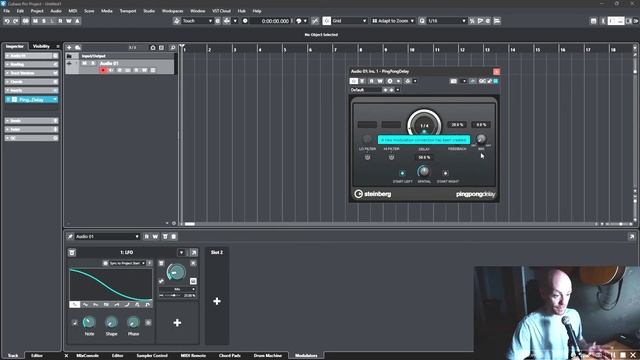Enable record on Audio 01 track
The height and width of the screenshot is (360, 640).
click(103, 70)
